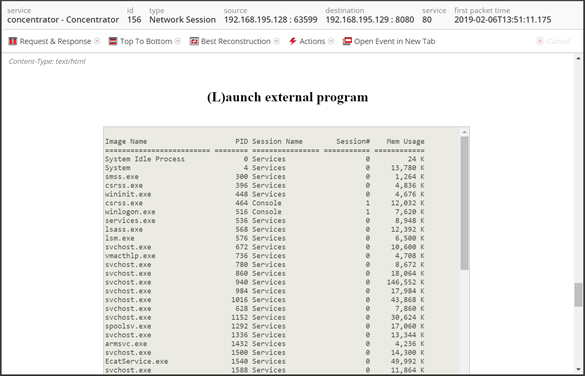Click the up arrow of the process list scrollbar
This screenshot has height=376, width=585.
464,132
